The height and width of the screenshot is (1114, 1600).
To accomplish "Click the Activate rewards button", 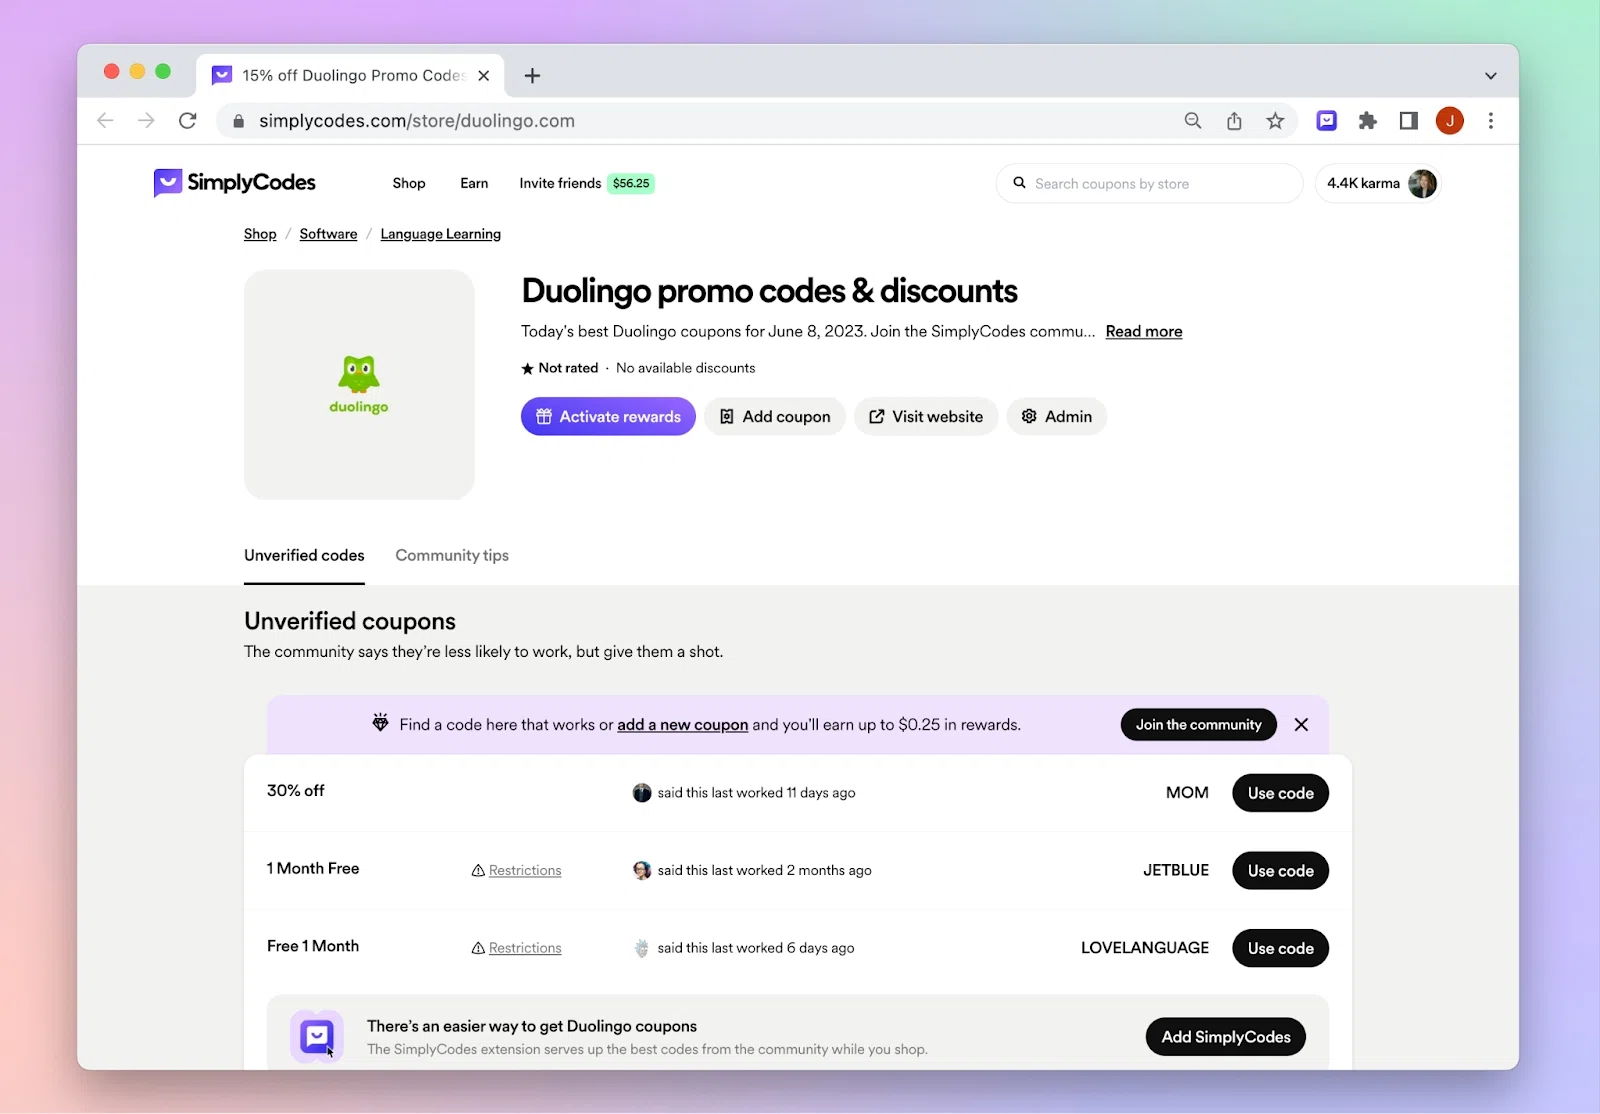I will pos(608,417).
